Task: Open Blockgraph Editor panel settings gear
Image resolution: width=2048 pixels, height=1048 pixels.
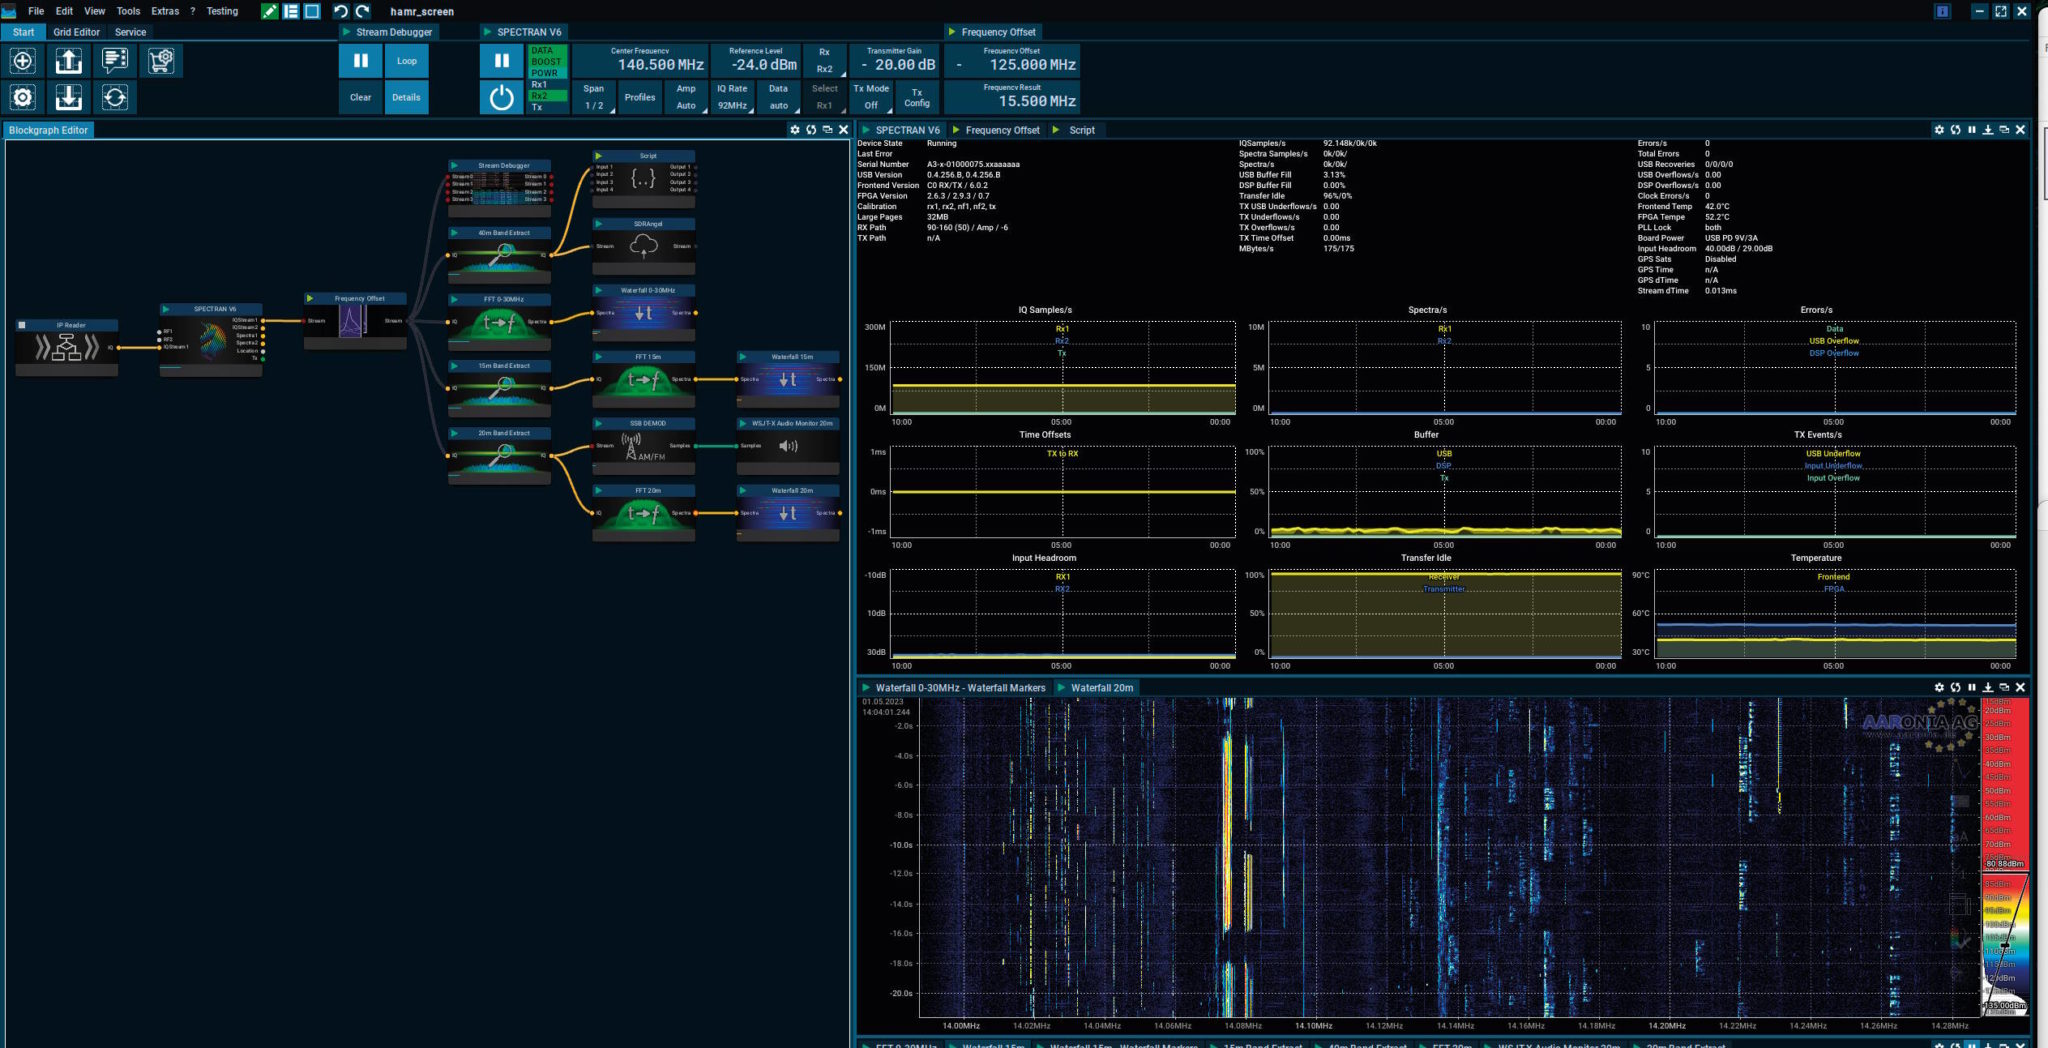Action: coord(795,130)
